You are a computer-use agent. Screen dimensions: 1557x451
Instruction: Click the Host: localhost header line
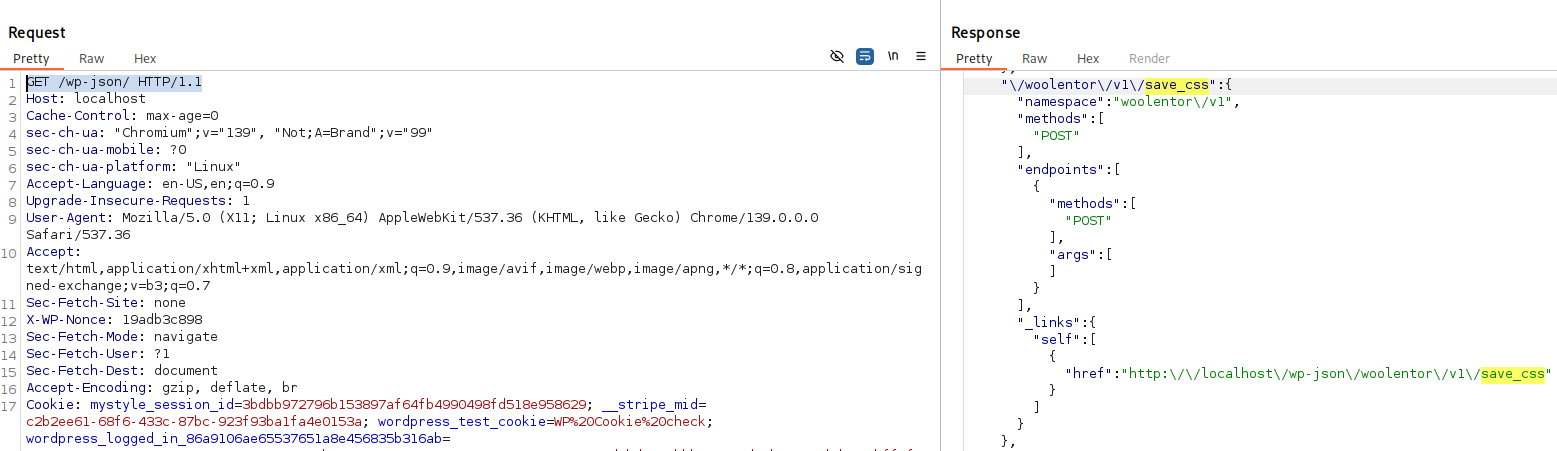click(x=86, y=99)
